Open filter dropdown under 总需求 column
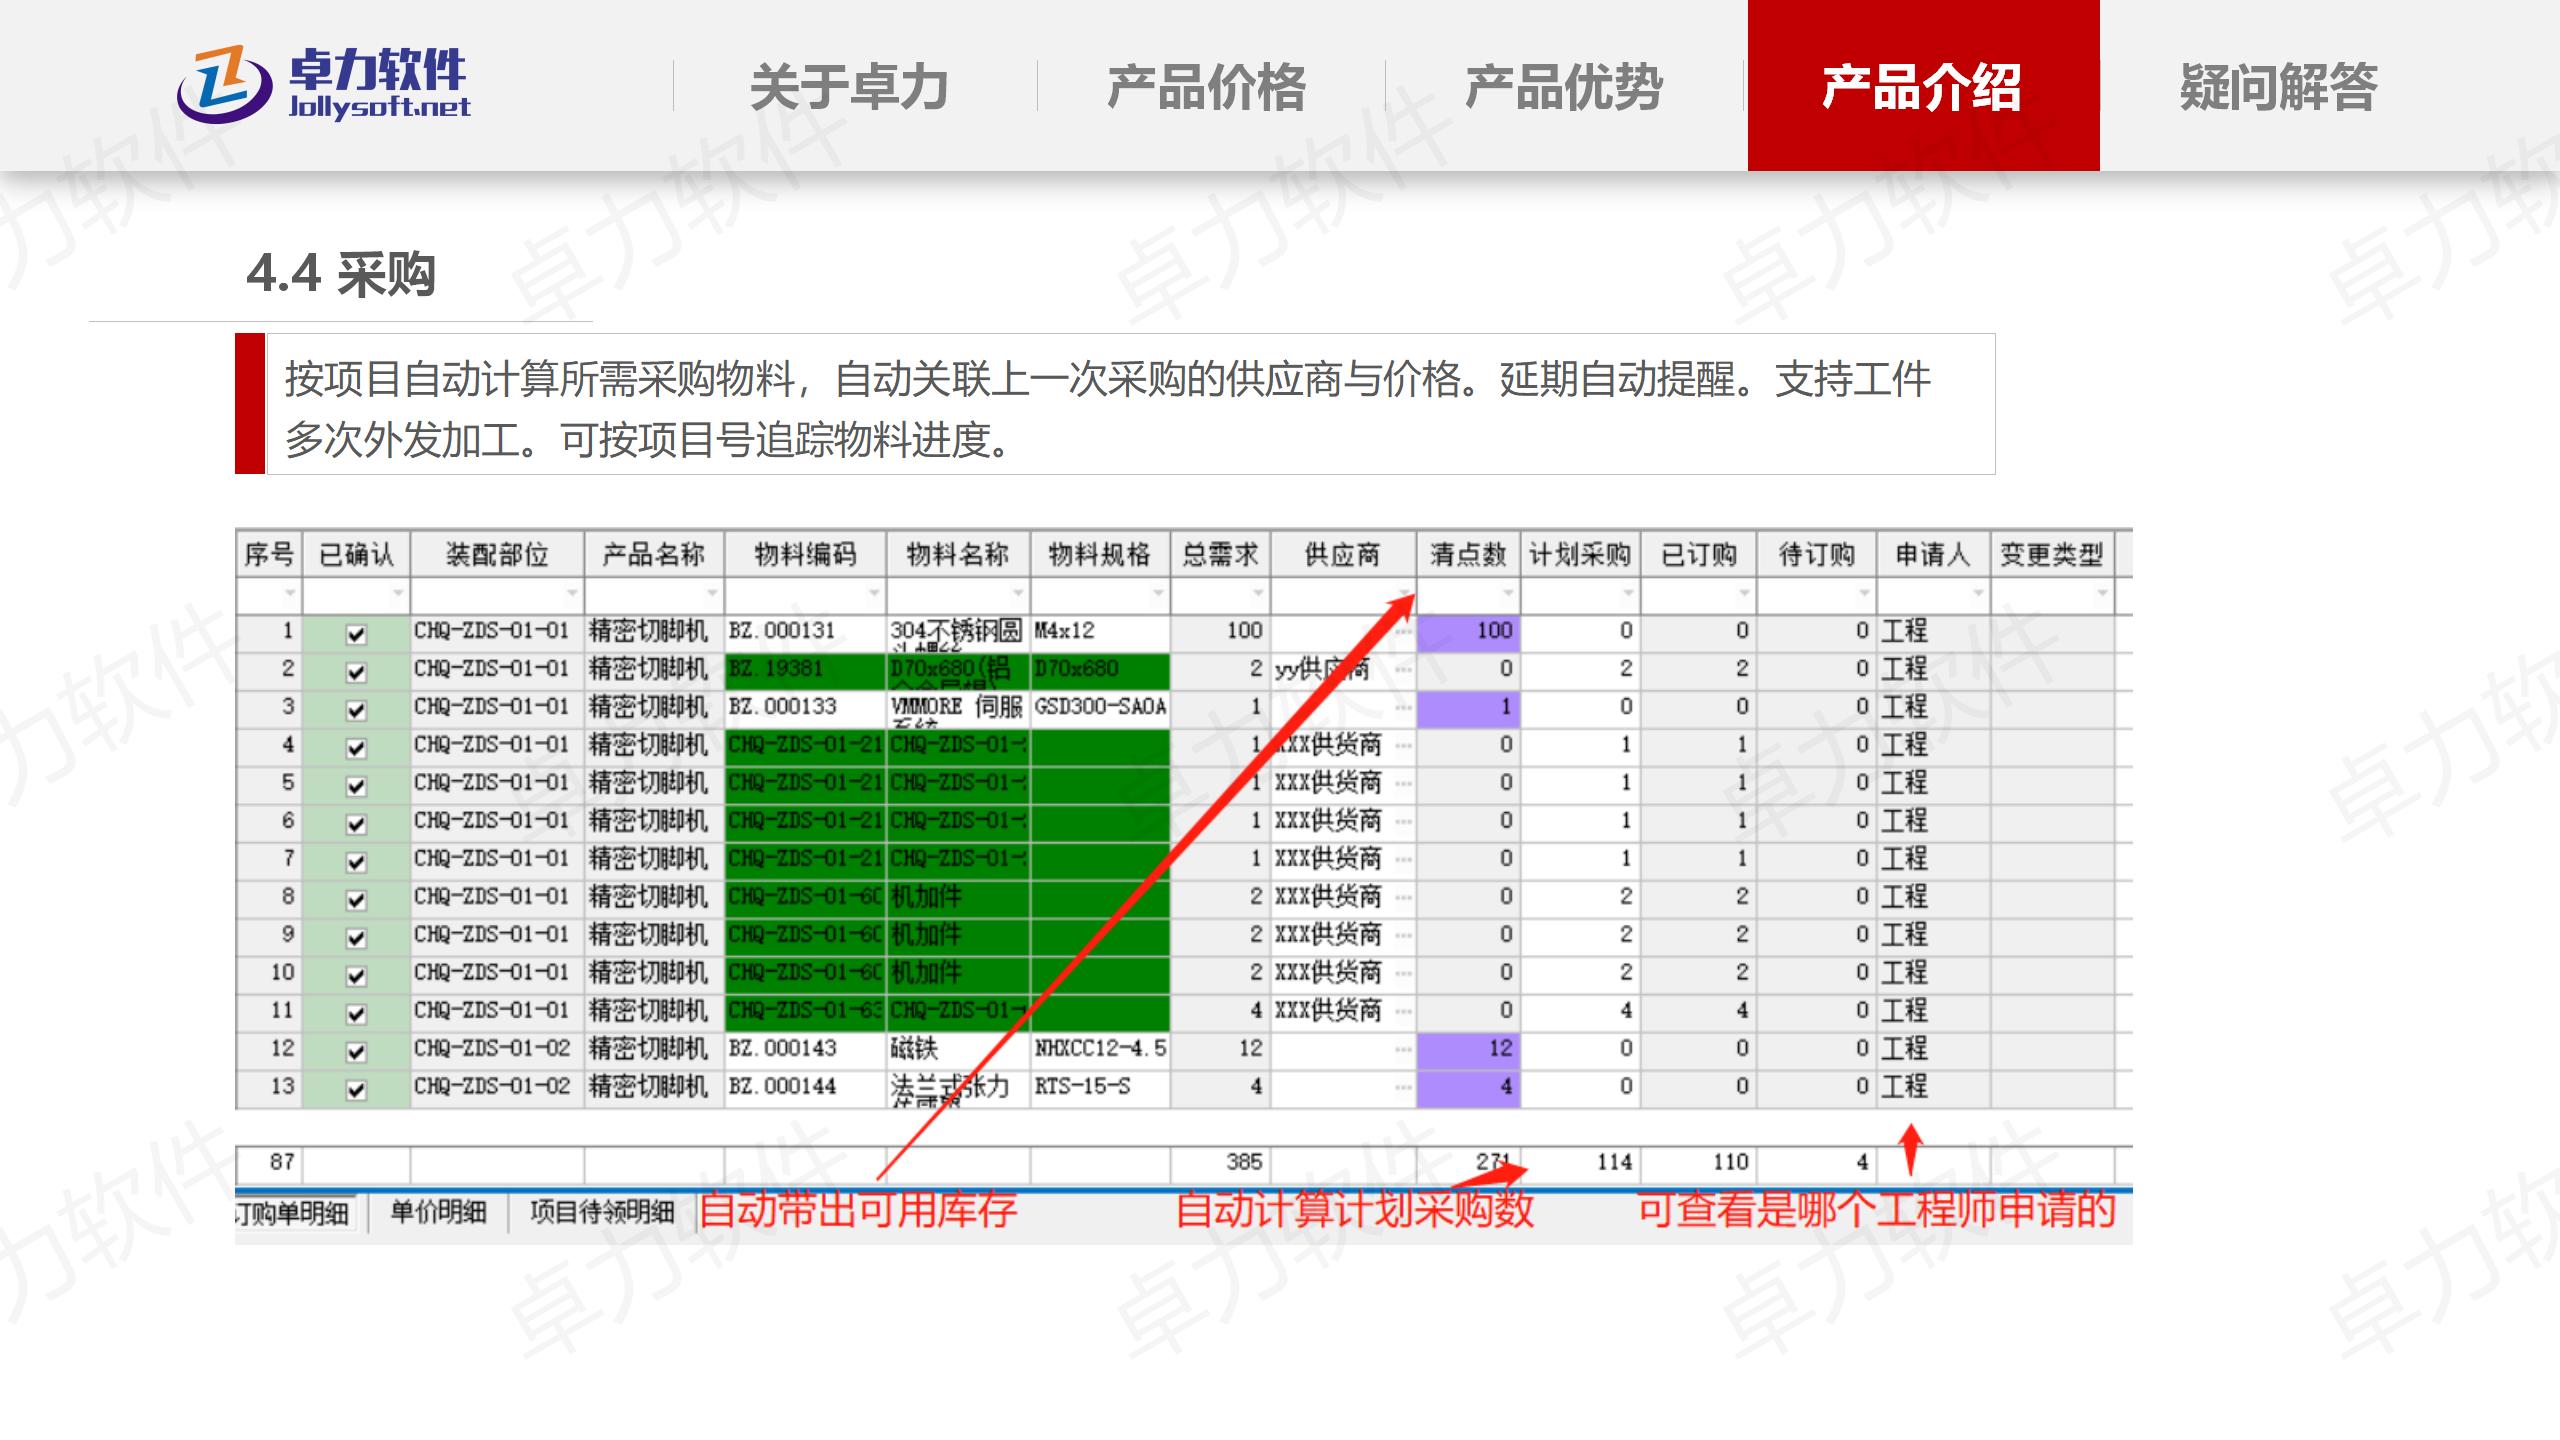This screenshot has width=2560, height=1440. 1258,594
